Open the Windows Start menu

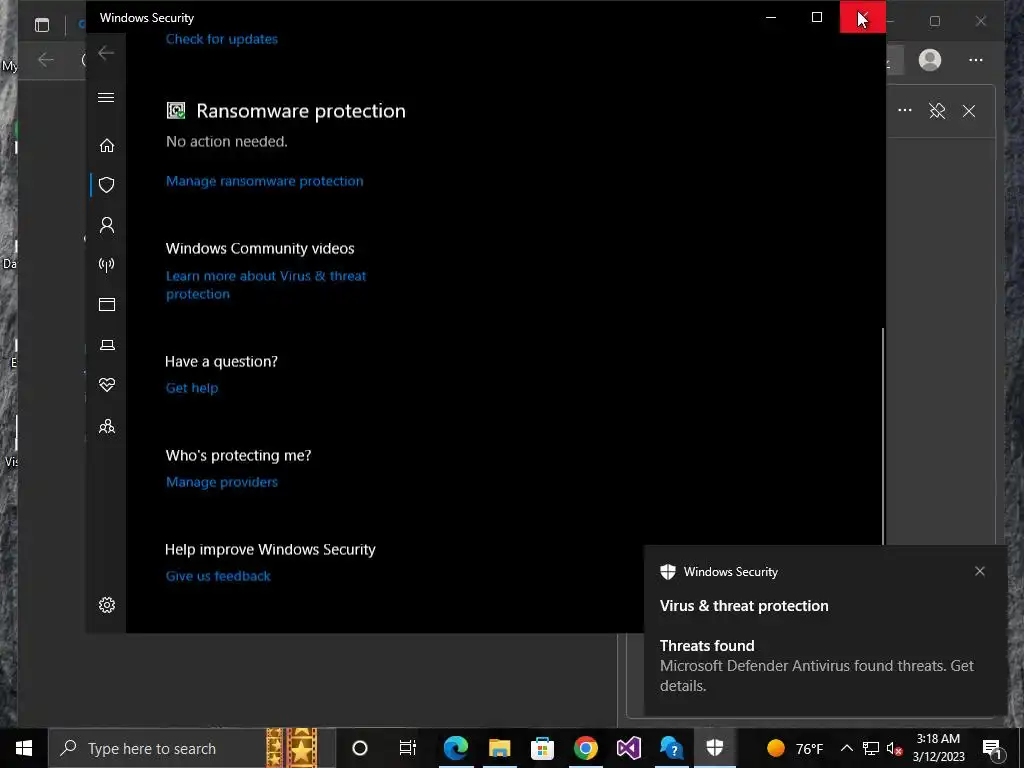click(x=24, y=748)
